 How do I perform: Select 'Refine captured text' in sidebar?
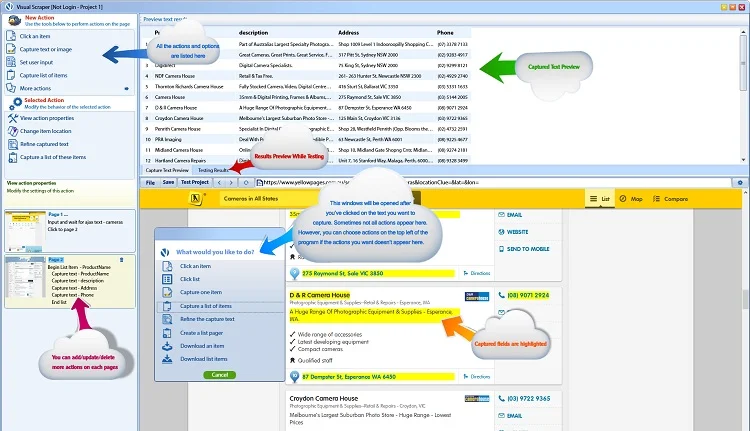[43, 144]
